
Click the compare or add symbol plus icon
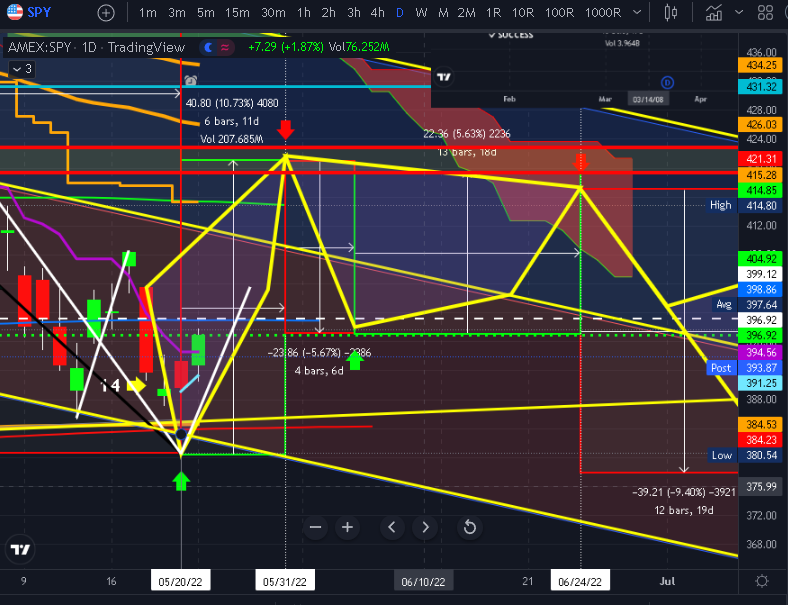106,13
